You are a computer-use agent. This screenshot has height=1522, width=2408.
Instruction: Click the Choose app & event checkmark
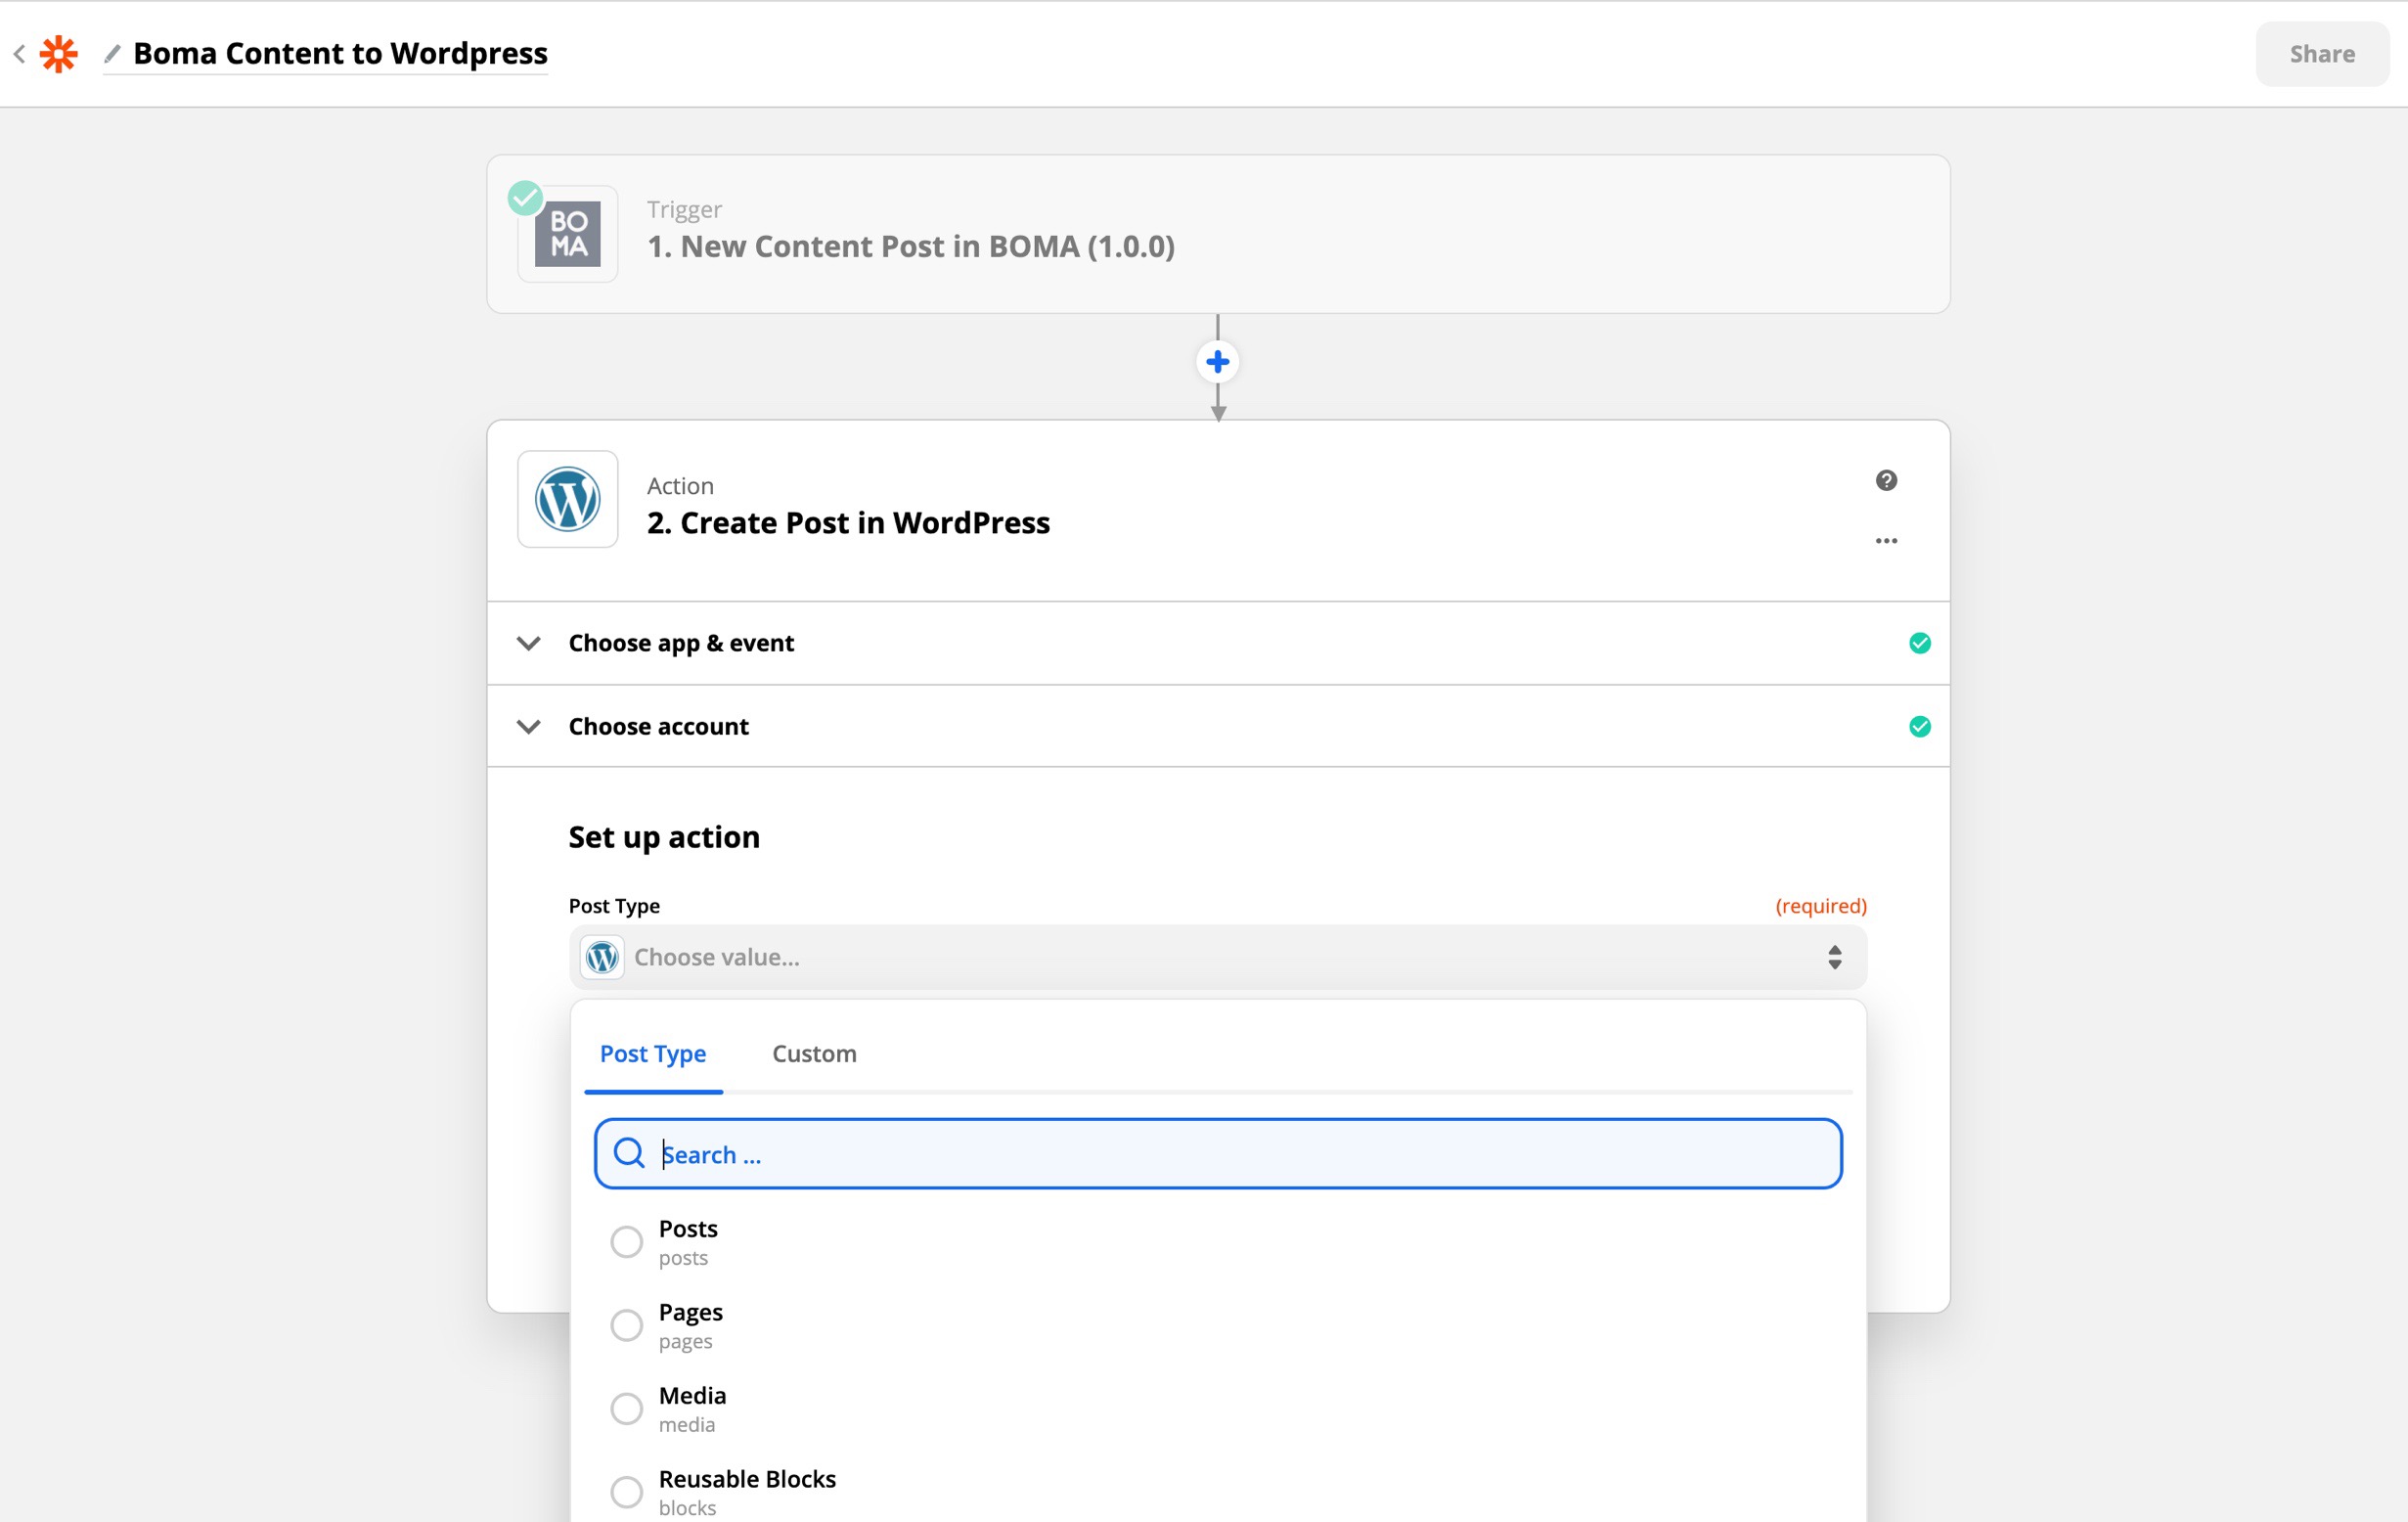pyautogui.click(x=1919, y=643)
